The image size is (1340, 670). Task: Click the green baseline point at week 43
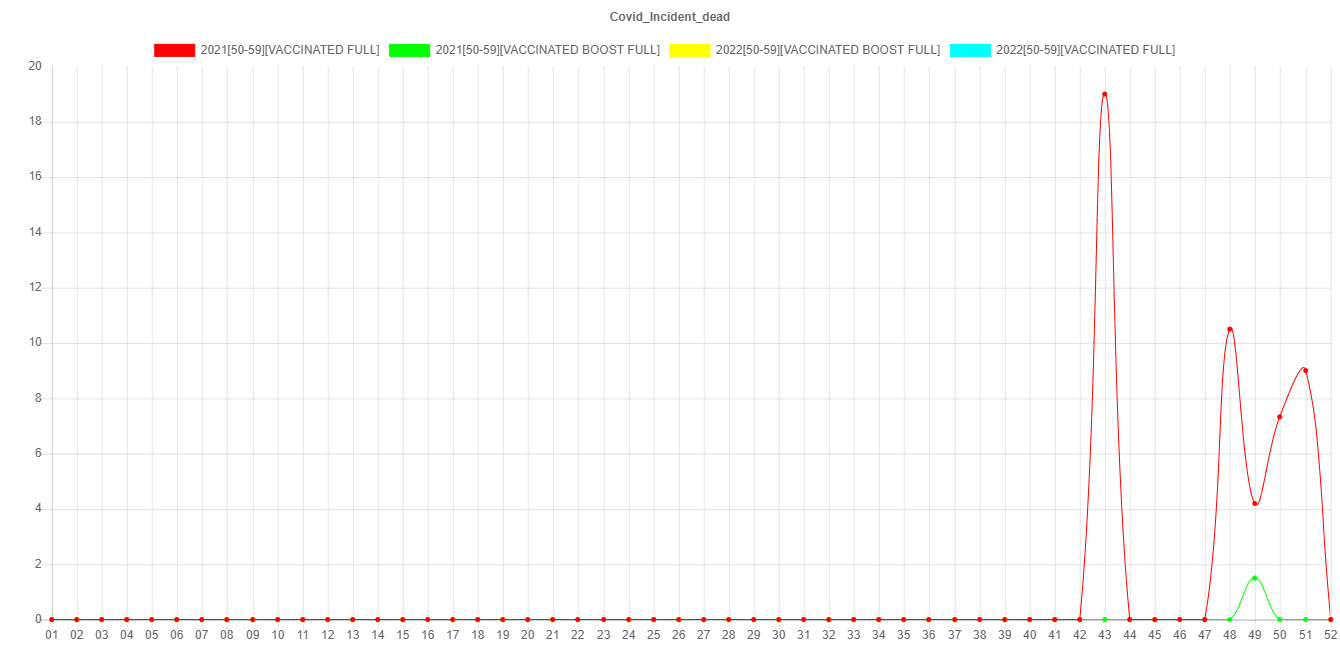[x=1104, y=619]
